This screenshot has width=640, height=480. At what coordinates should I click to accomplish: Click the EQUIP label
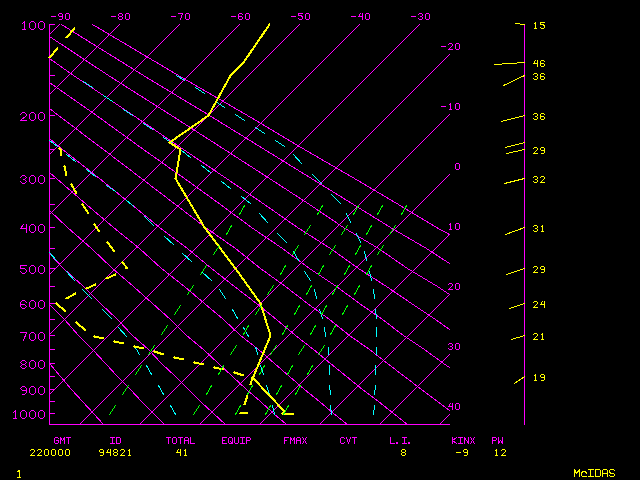(x=237, y=440)
